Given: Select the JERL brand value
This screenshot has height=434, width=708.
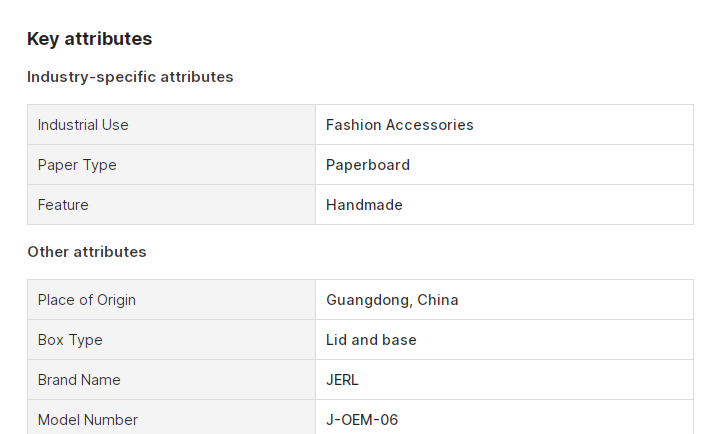Looking at the screenshot, I should pos(342,380).
